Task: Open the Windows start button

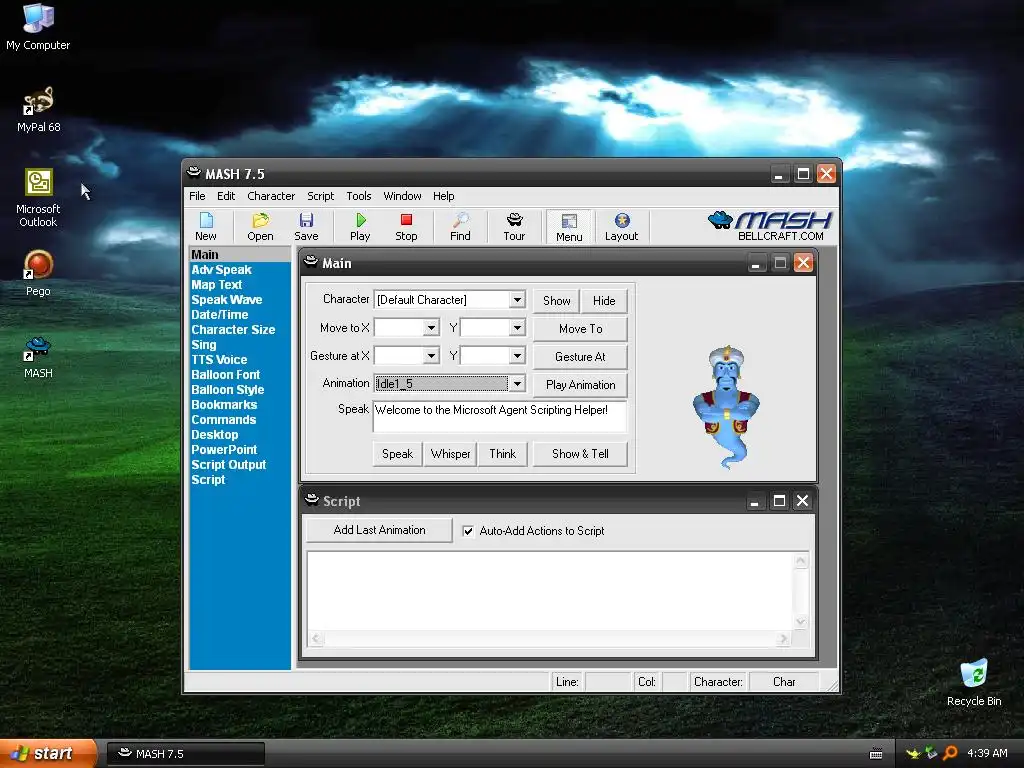Action: 48,754
